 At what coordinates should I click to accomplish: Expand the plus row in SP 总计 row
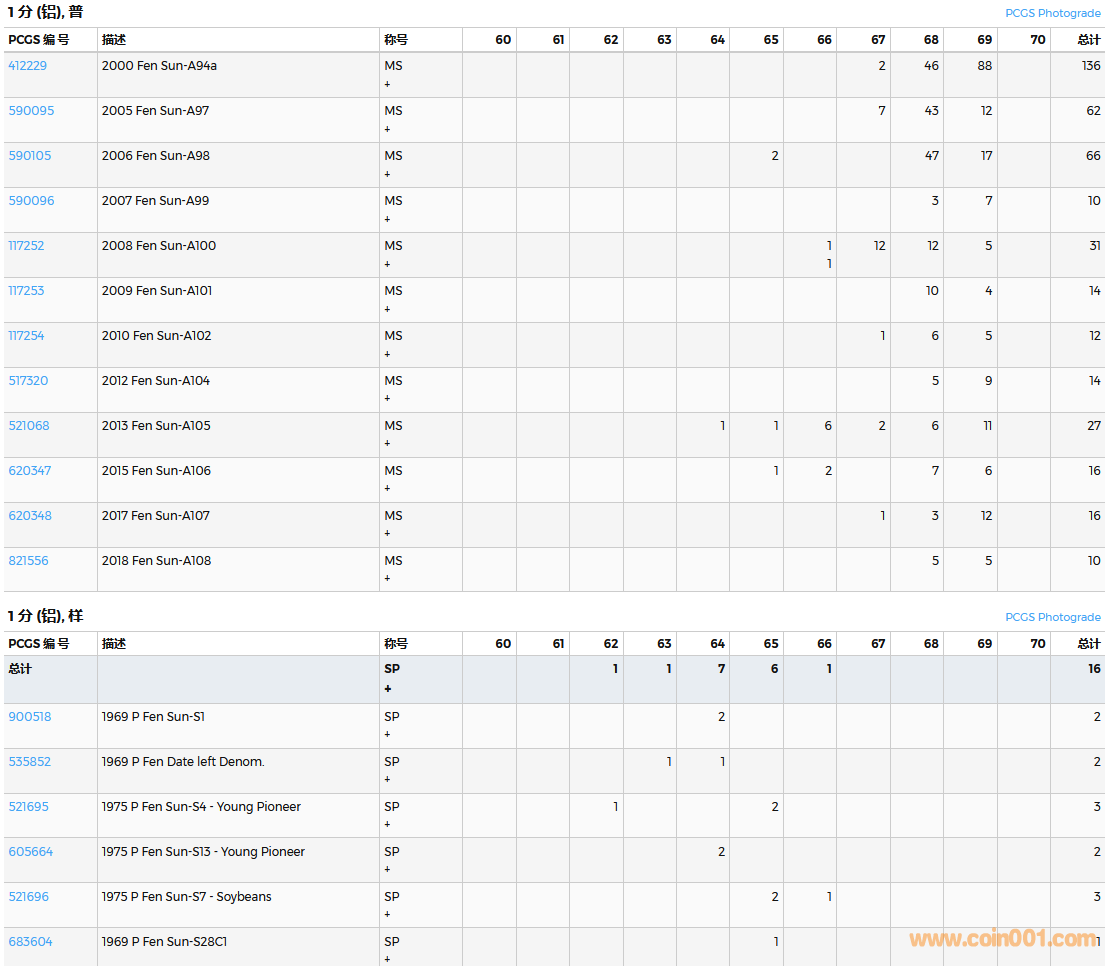point(388,689)
